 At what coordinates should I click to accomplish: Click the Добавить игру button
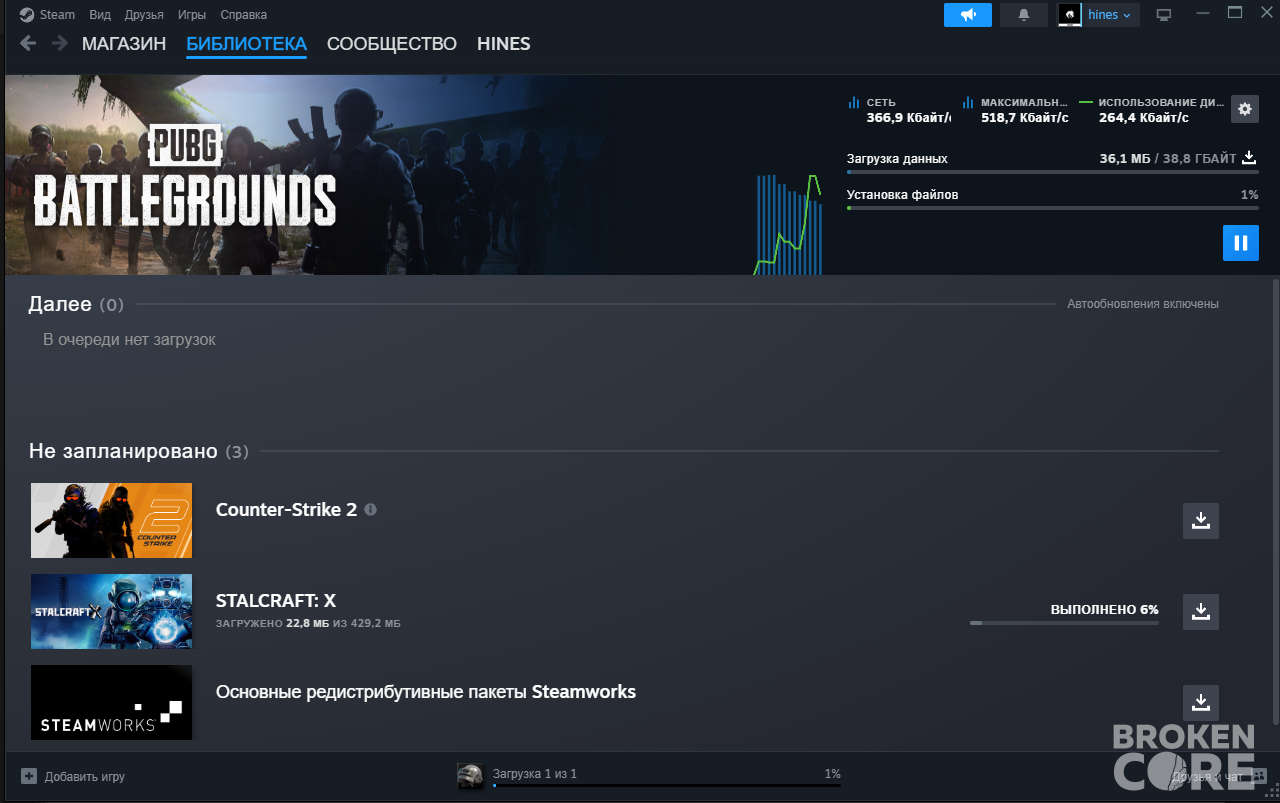click(x=73, y=776)
